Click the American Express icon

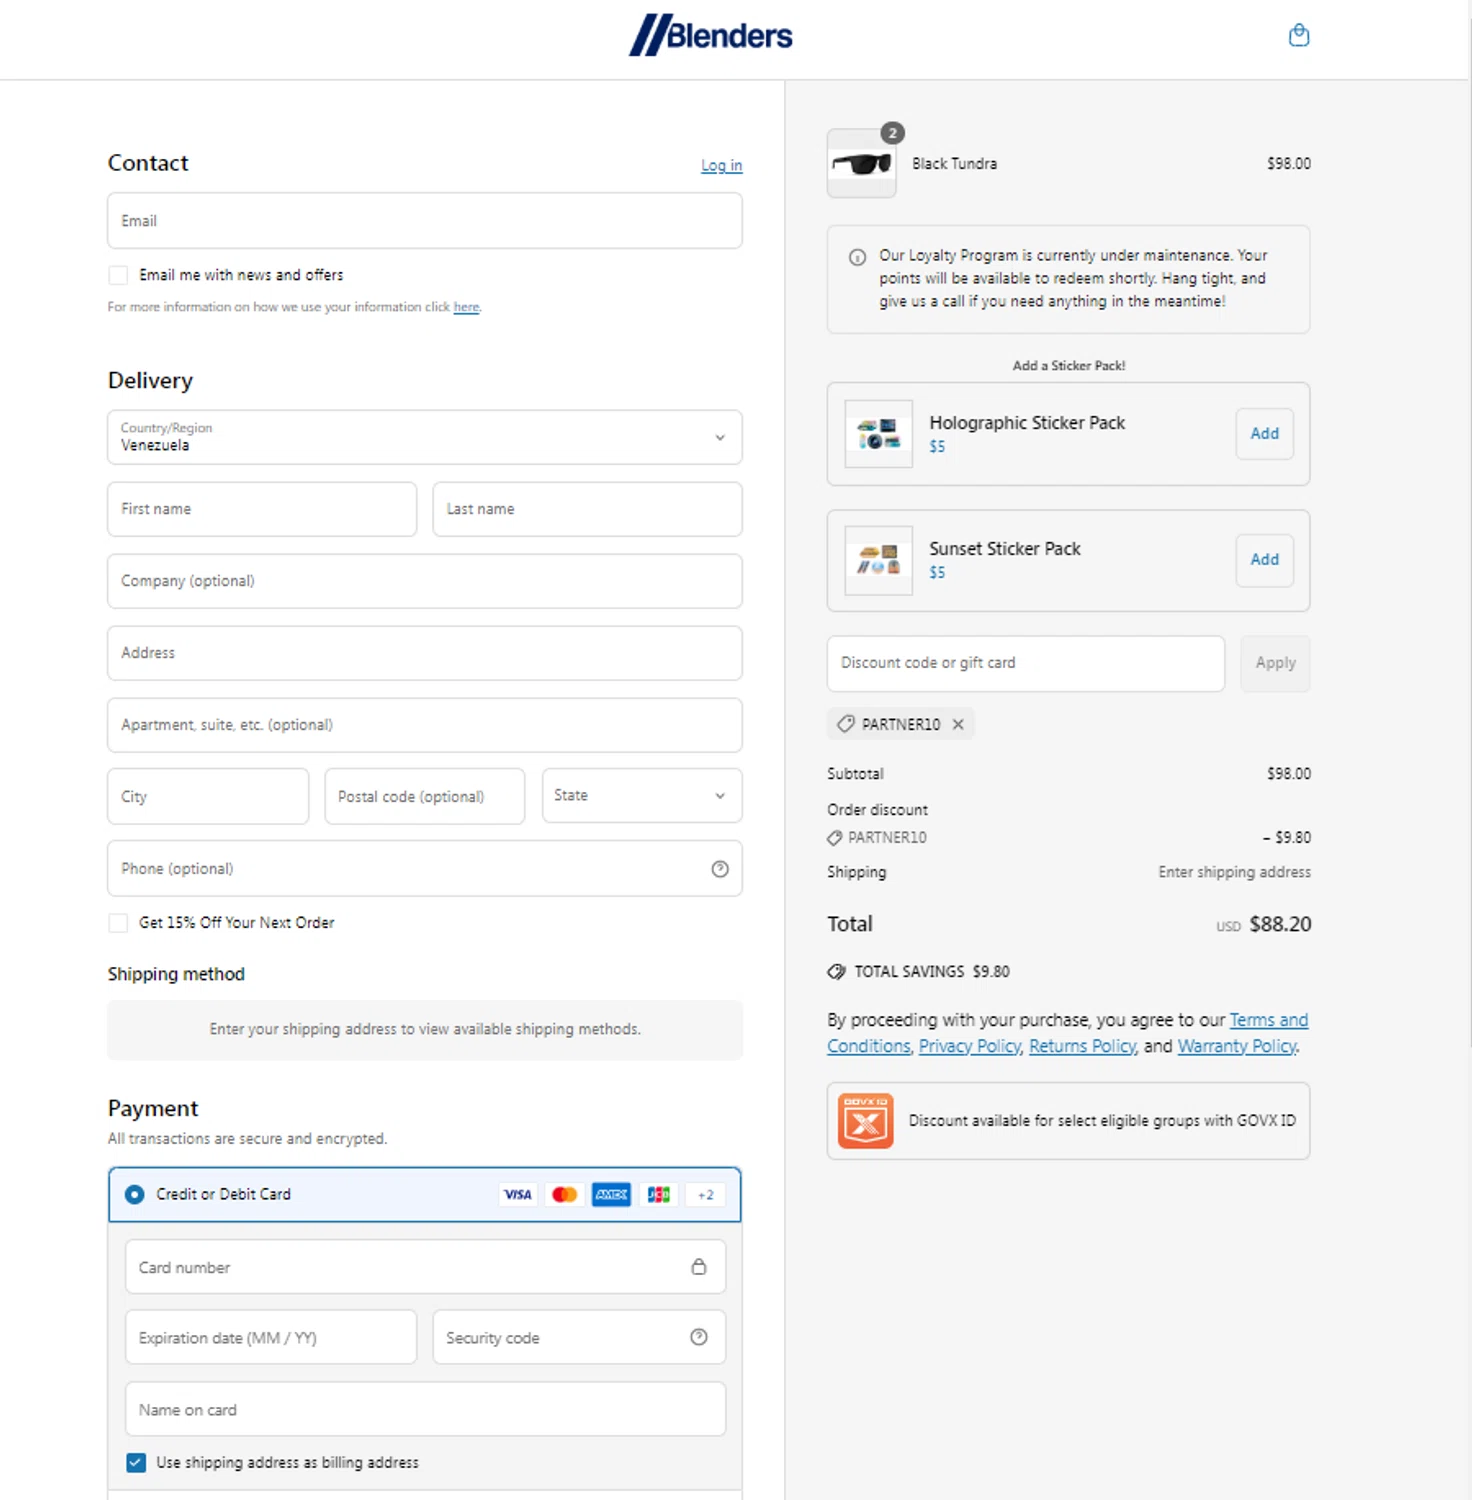[611, 1194]
